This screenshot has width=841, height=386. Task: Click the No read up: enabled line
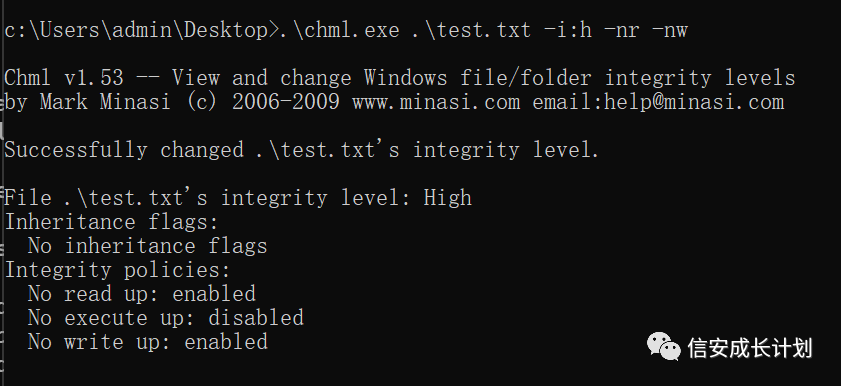pyautogui.click(x=142, y=294)
